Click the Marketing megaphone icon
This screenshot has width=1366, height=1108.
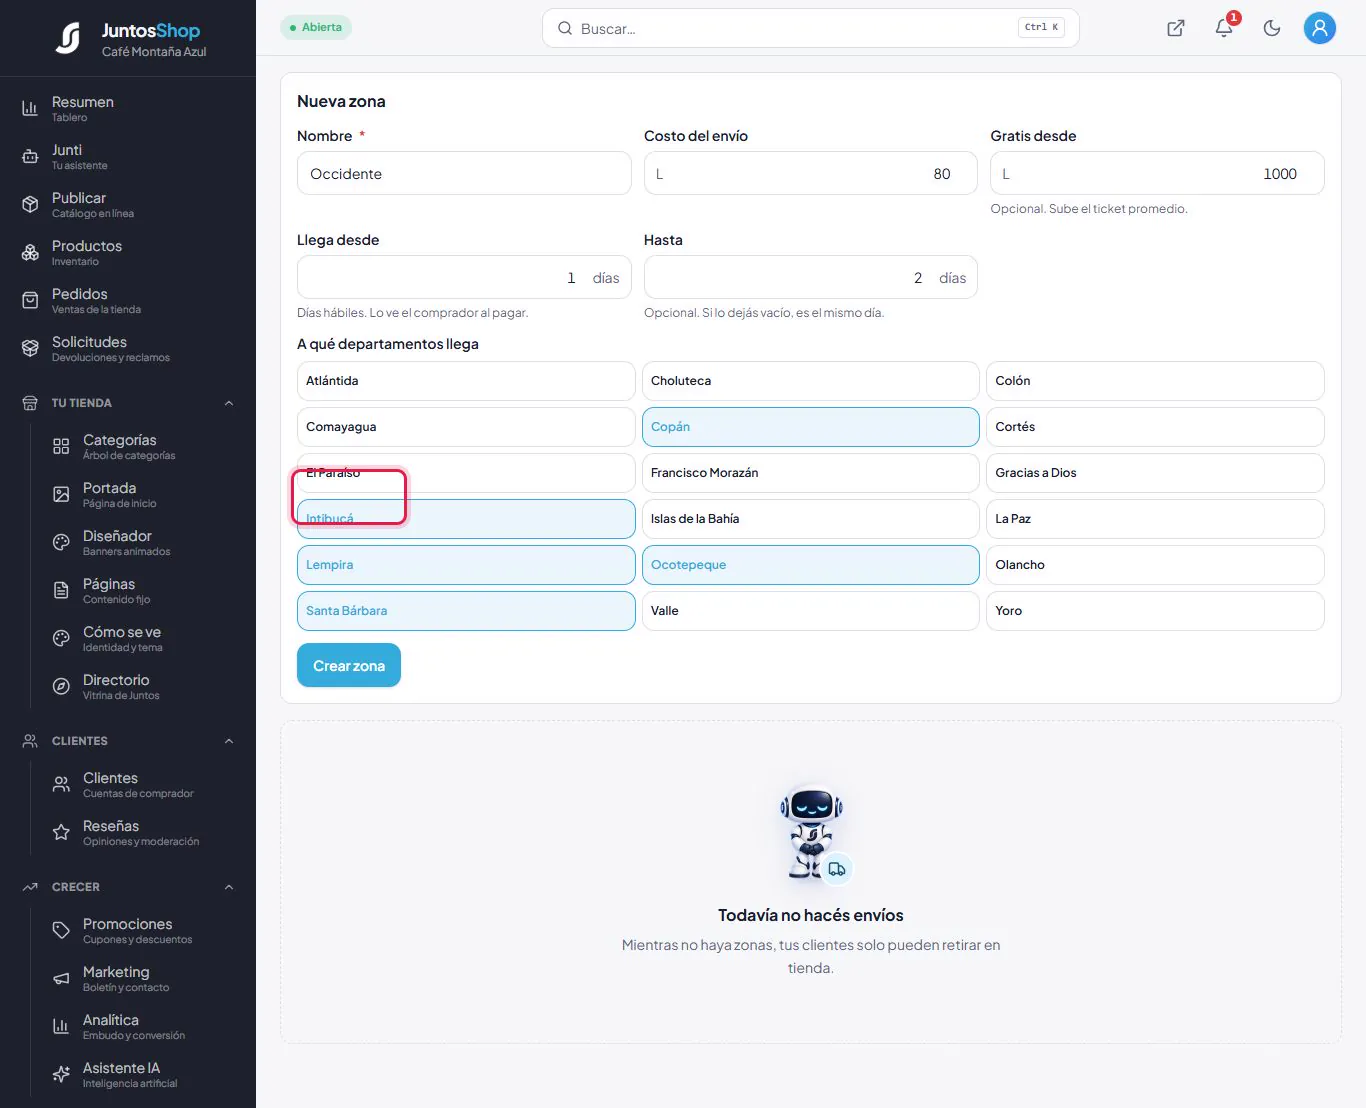point(61,978)
